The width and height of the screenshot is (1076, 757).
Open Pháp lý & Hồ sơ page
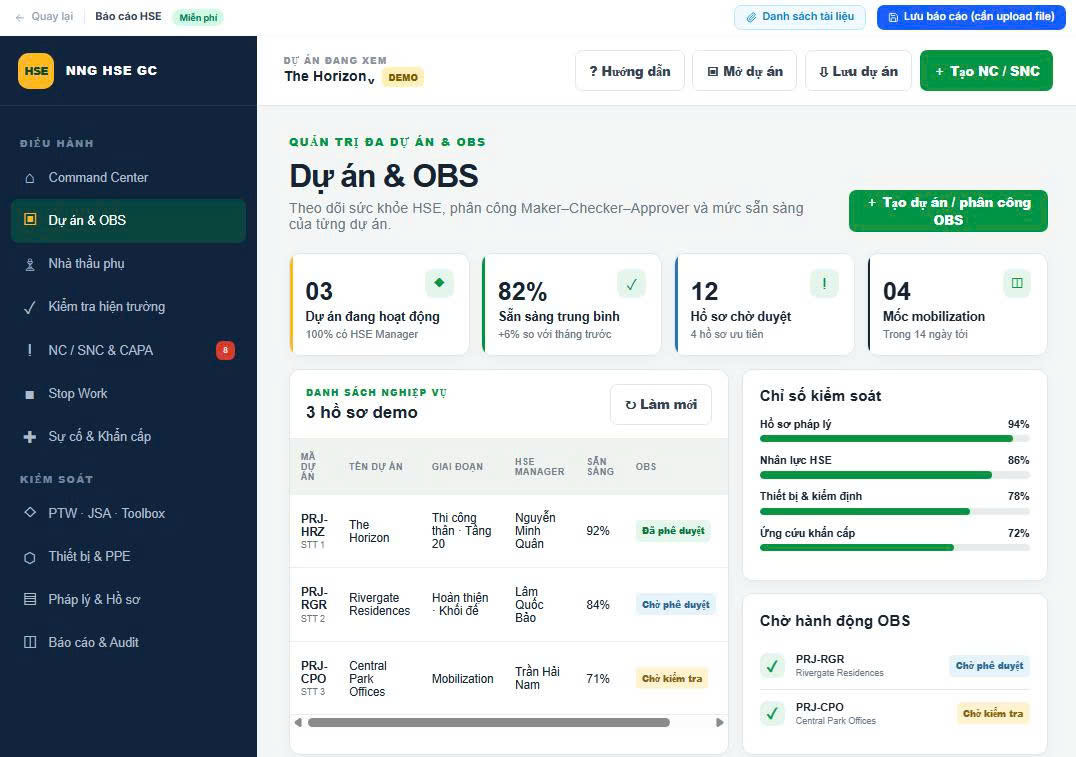tap(128, 599)
